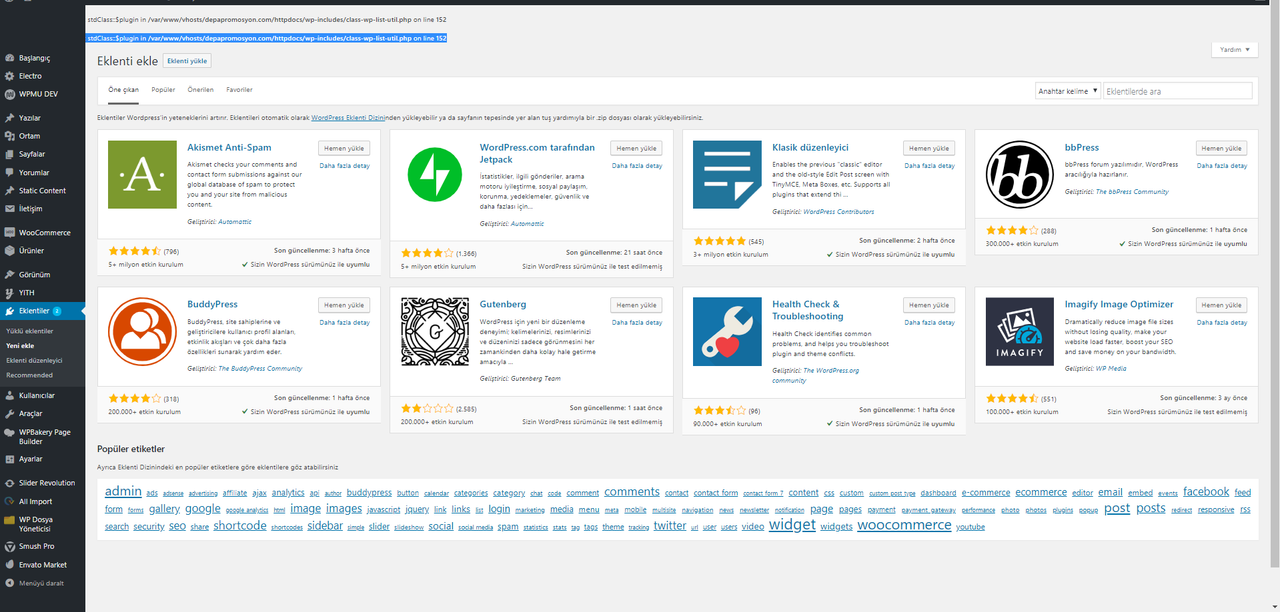Click the İletişim envelope icon in sidebar
The image size is (1280, 612).
pos(9,208)
